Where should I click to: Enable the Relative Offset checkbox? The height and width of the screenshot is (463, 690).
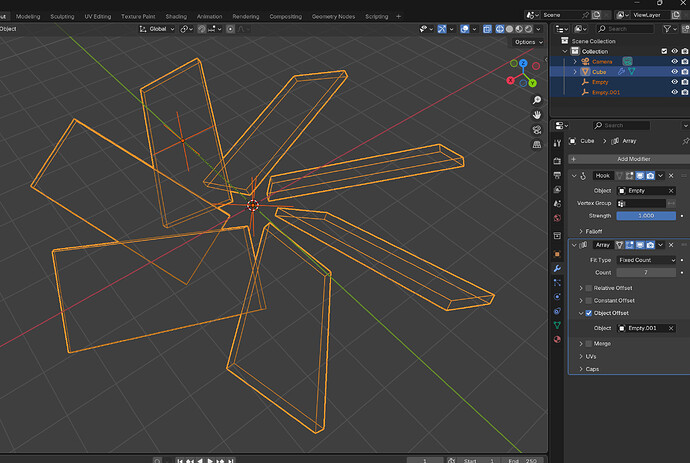[x=589, y=288]
